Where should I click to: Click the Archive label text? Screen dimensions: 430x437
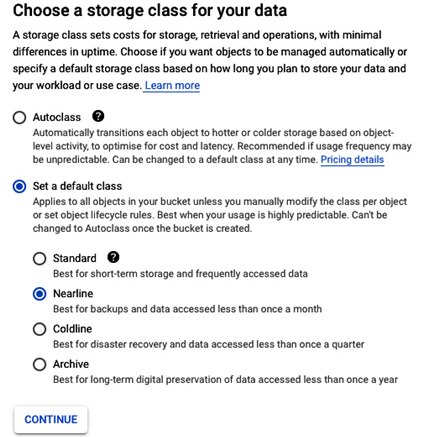click(x=71, y=364)
